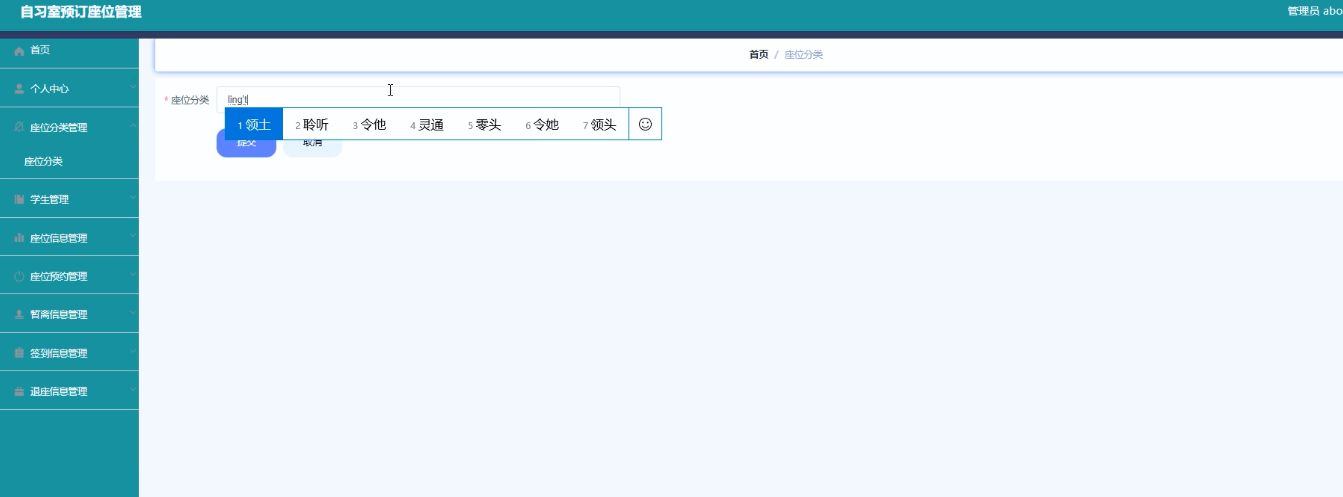This screenshot has height=497, width=1343.
Task: Open the 座位信息管理 menu label
Action: tap(58, 238)
